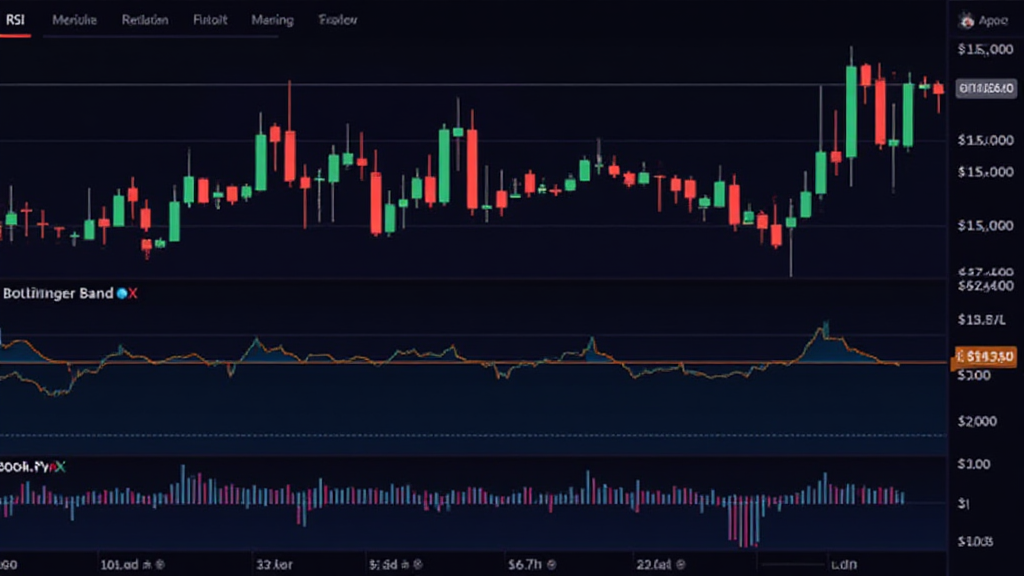The image size is (1024, 576).
Task: Toggle the blue circle icon beside Bollinger Band
Action: click(x=122, y=294)
